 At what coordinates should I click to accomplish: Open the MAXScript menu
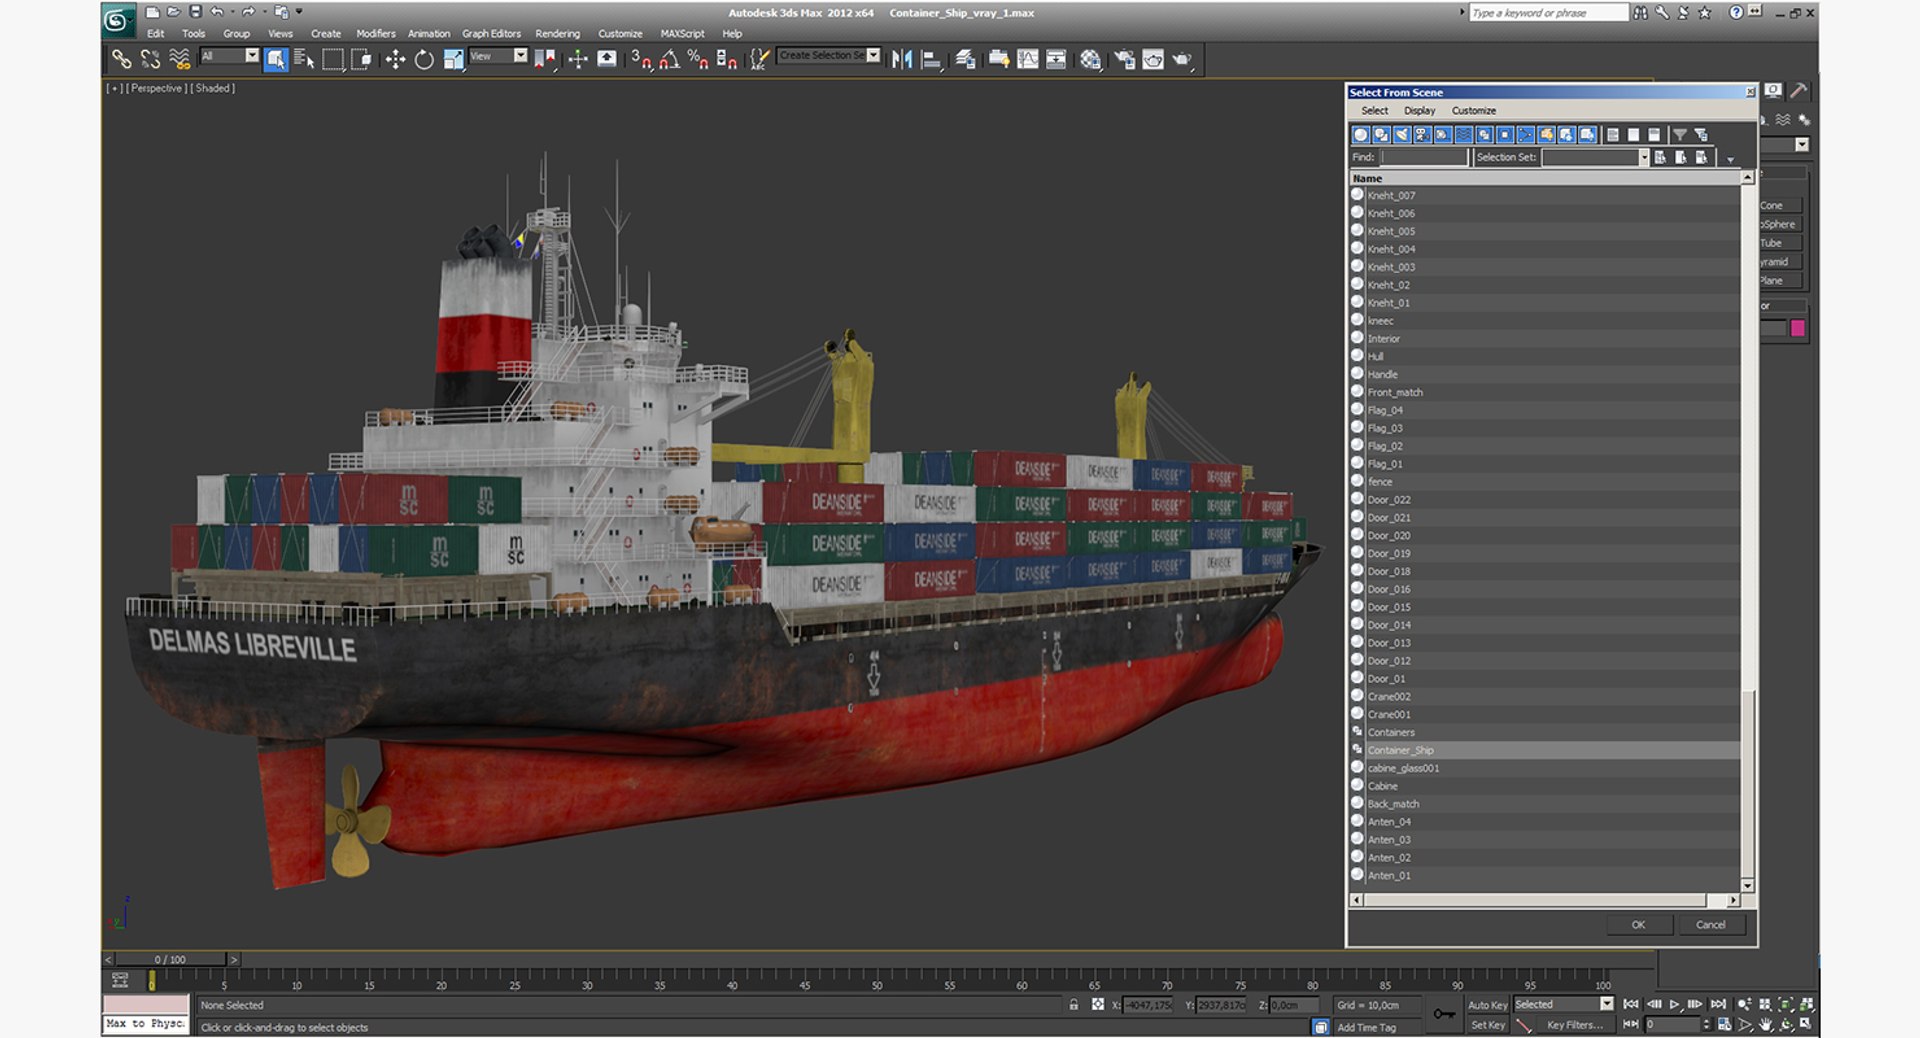tap(682, 33)
